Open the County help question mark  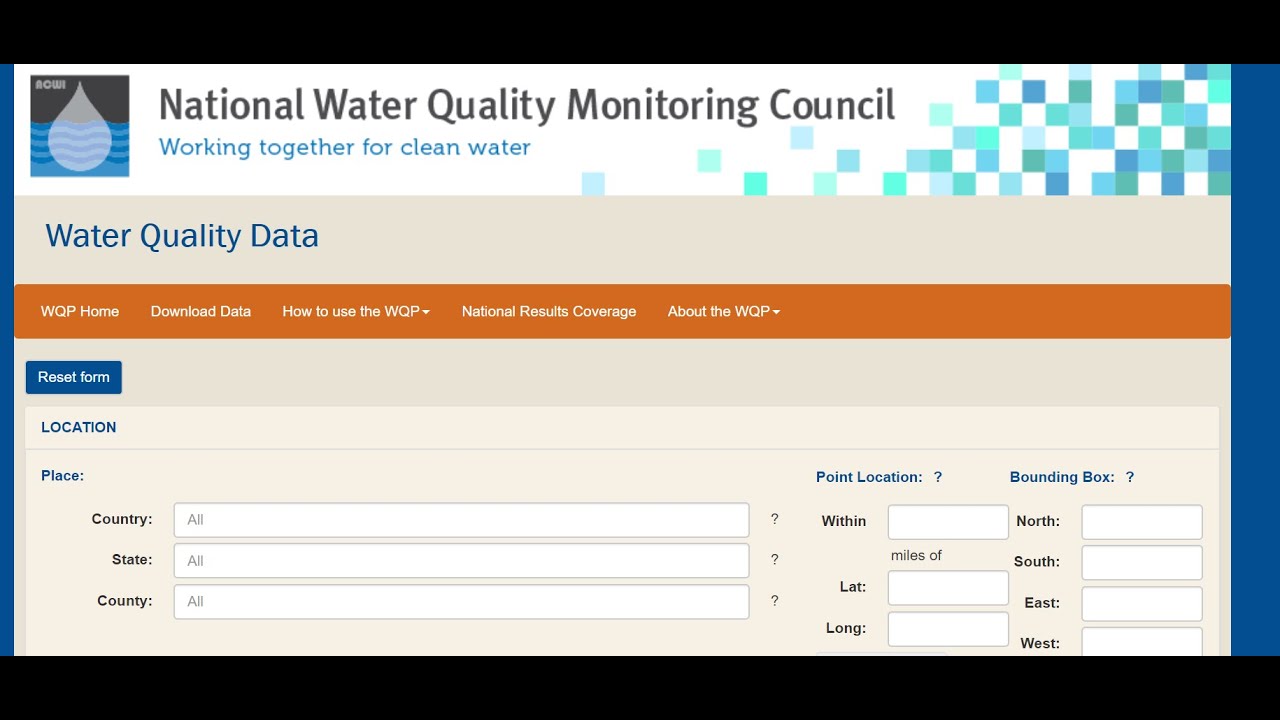pos(774,601)
